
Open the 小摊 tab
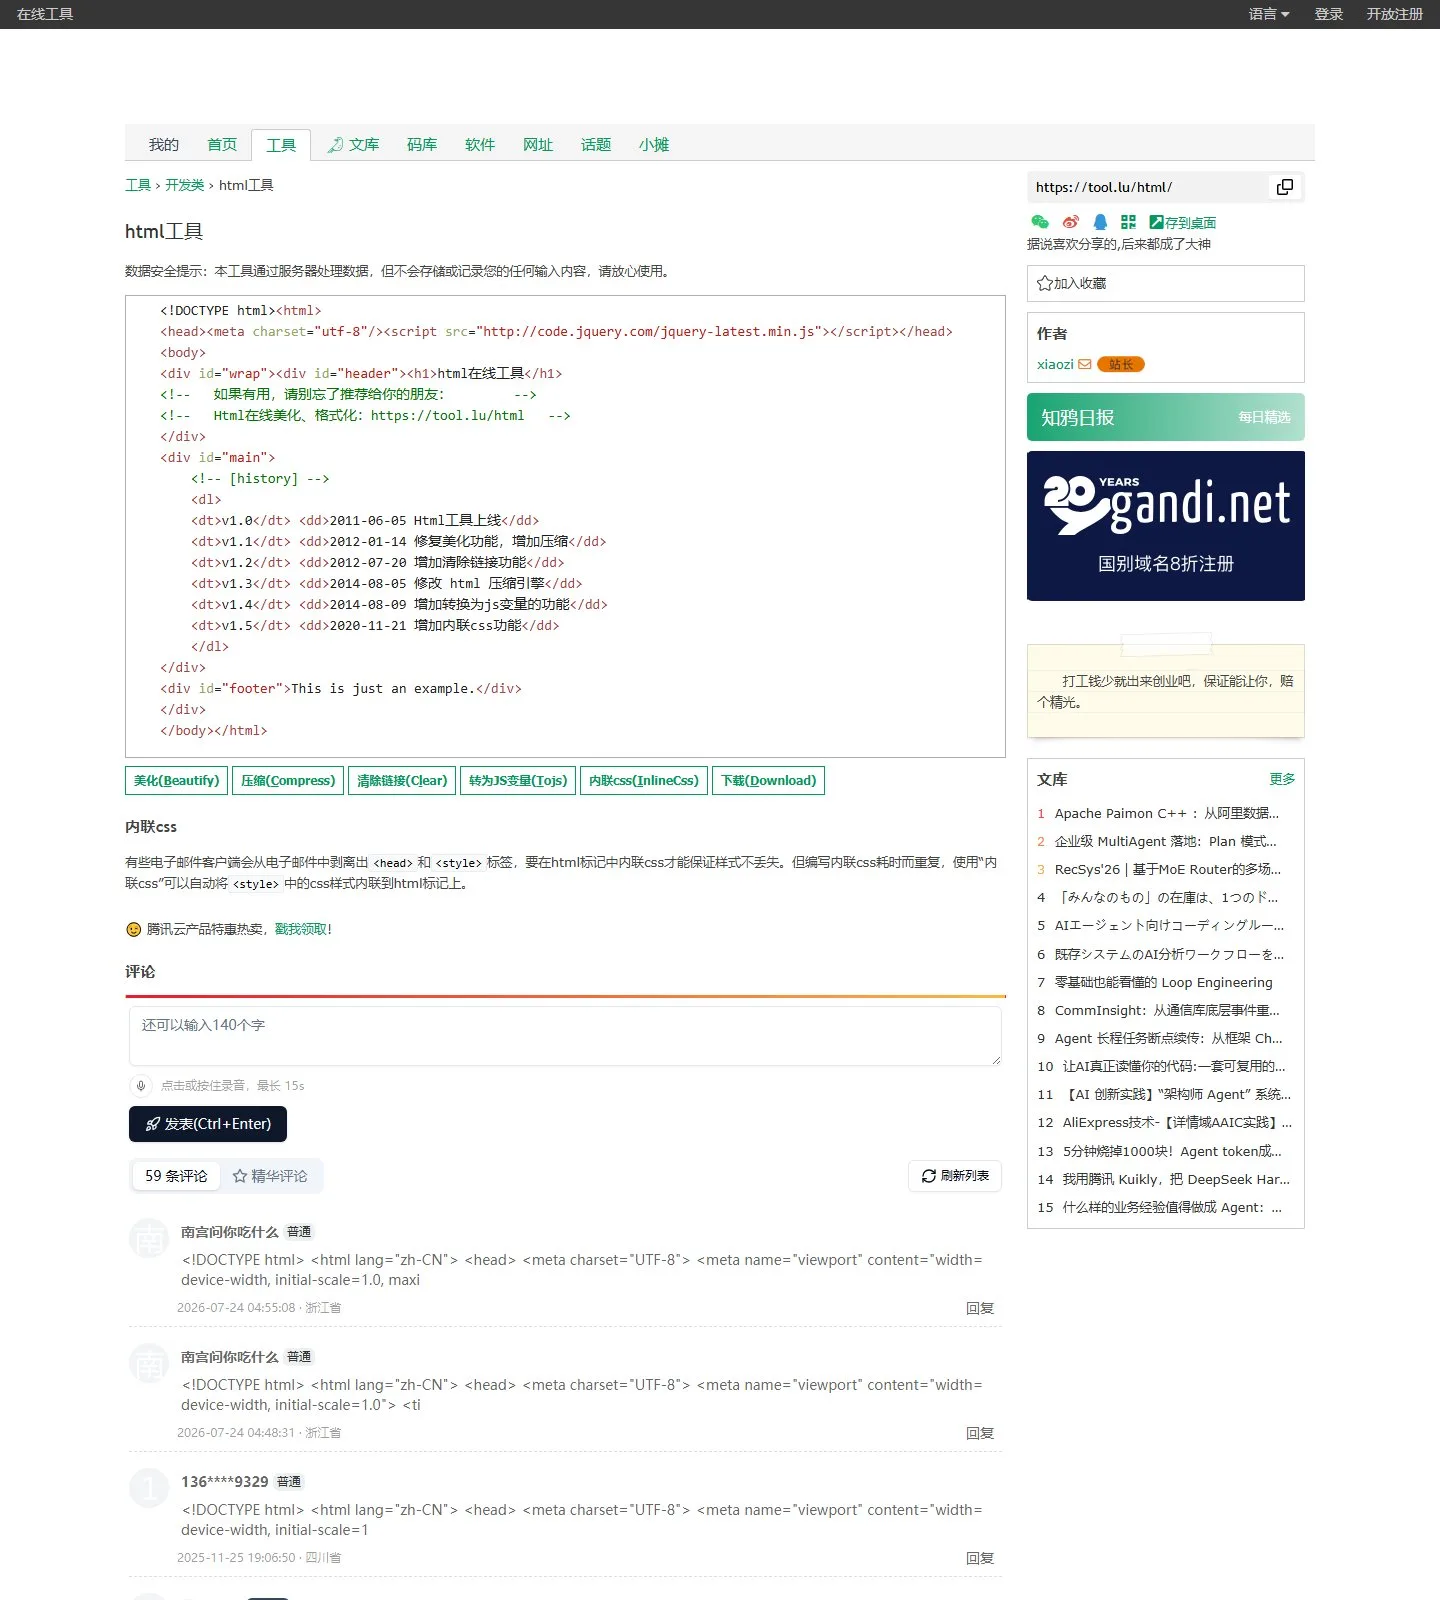[x=654, y=145]
